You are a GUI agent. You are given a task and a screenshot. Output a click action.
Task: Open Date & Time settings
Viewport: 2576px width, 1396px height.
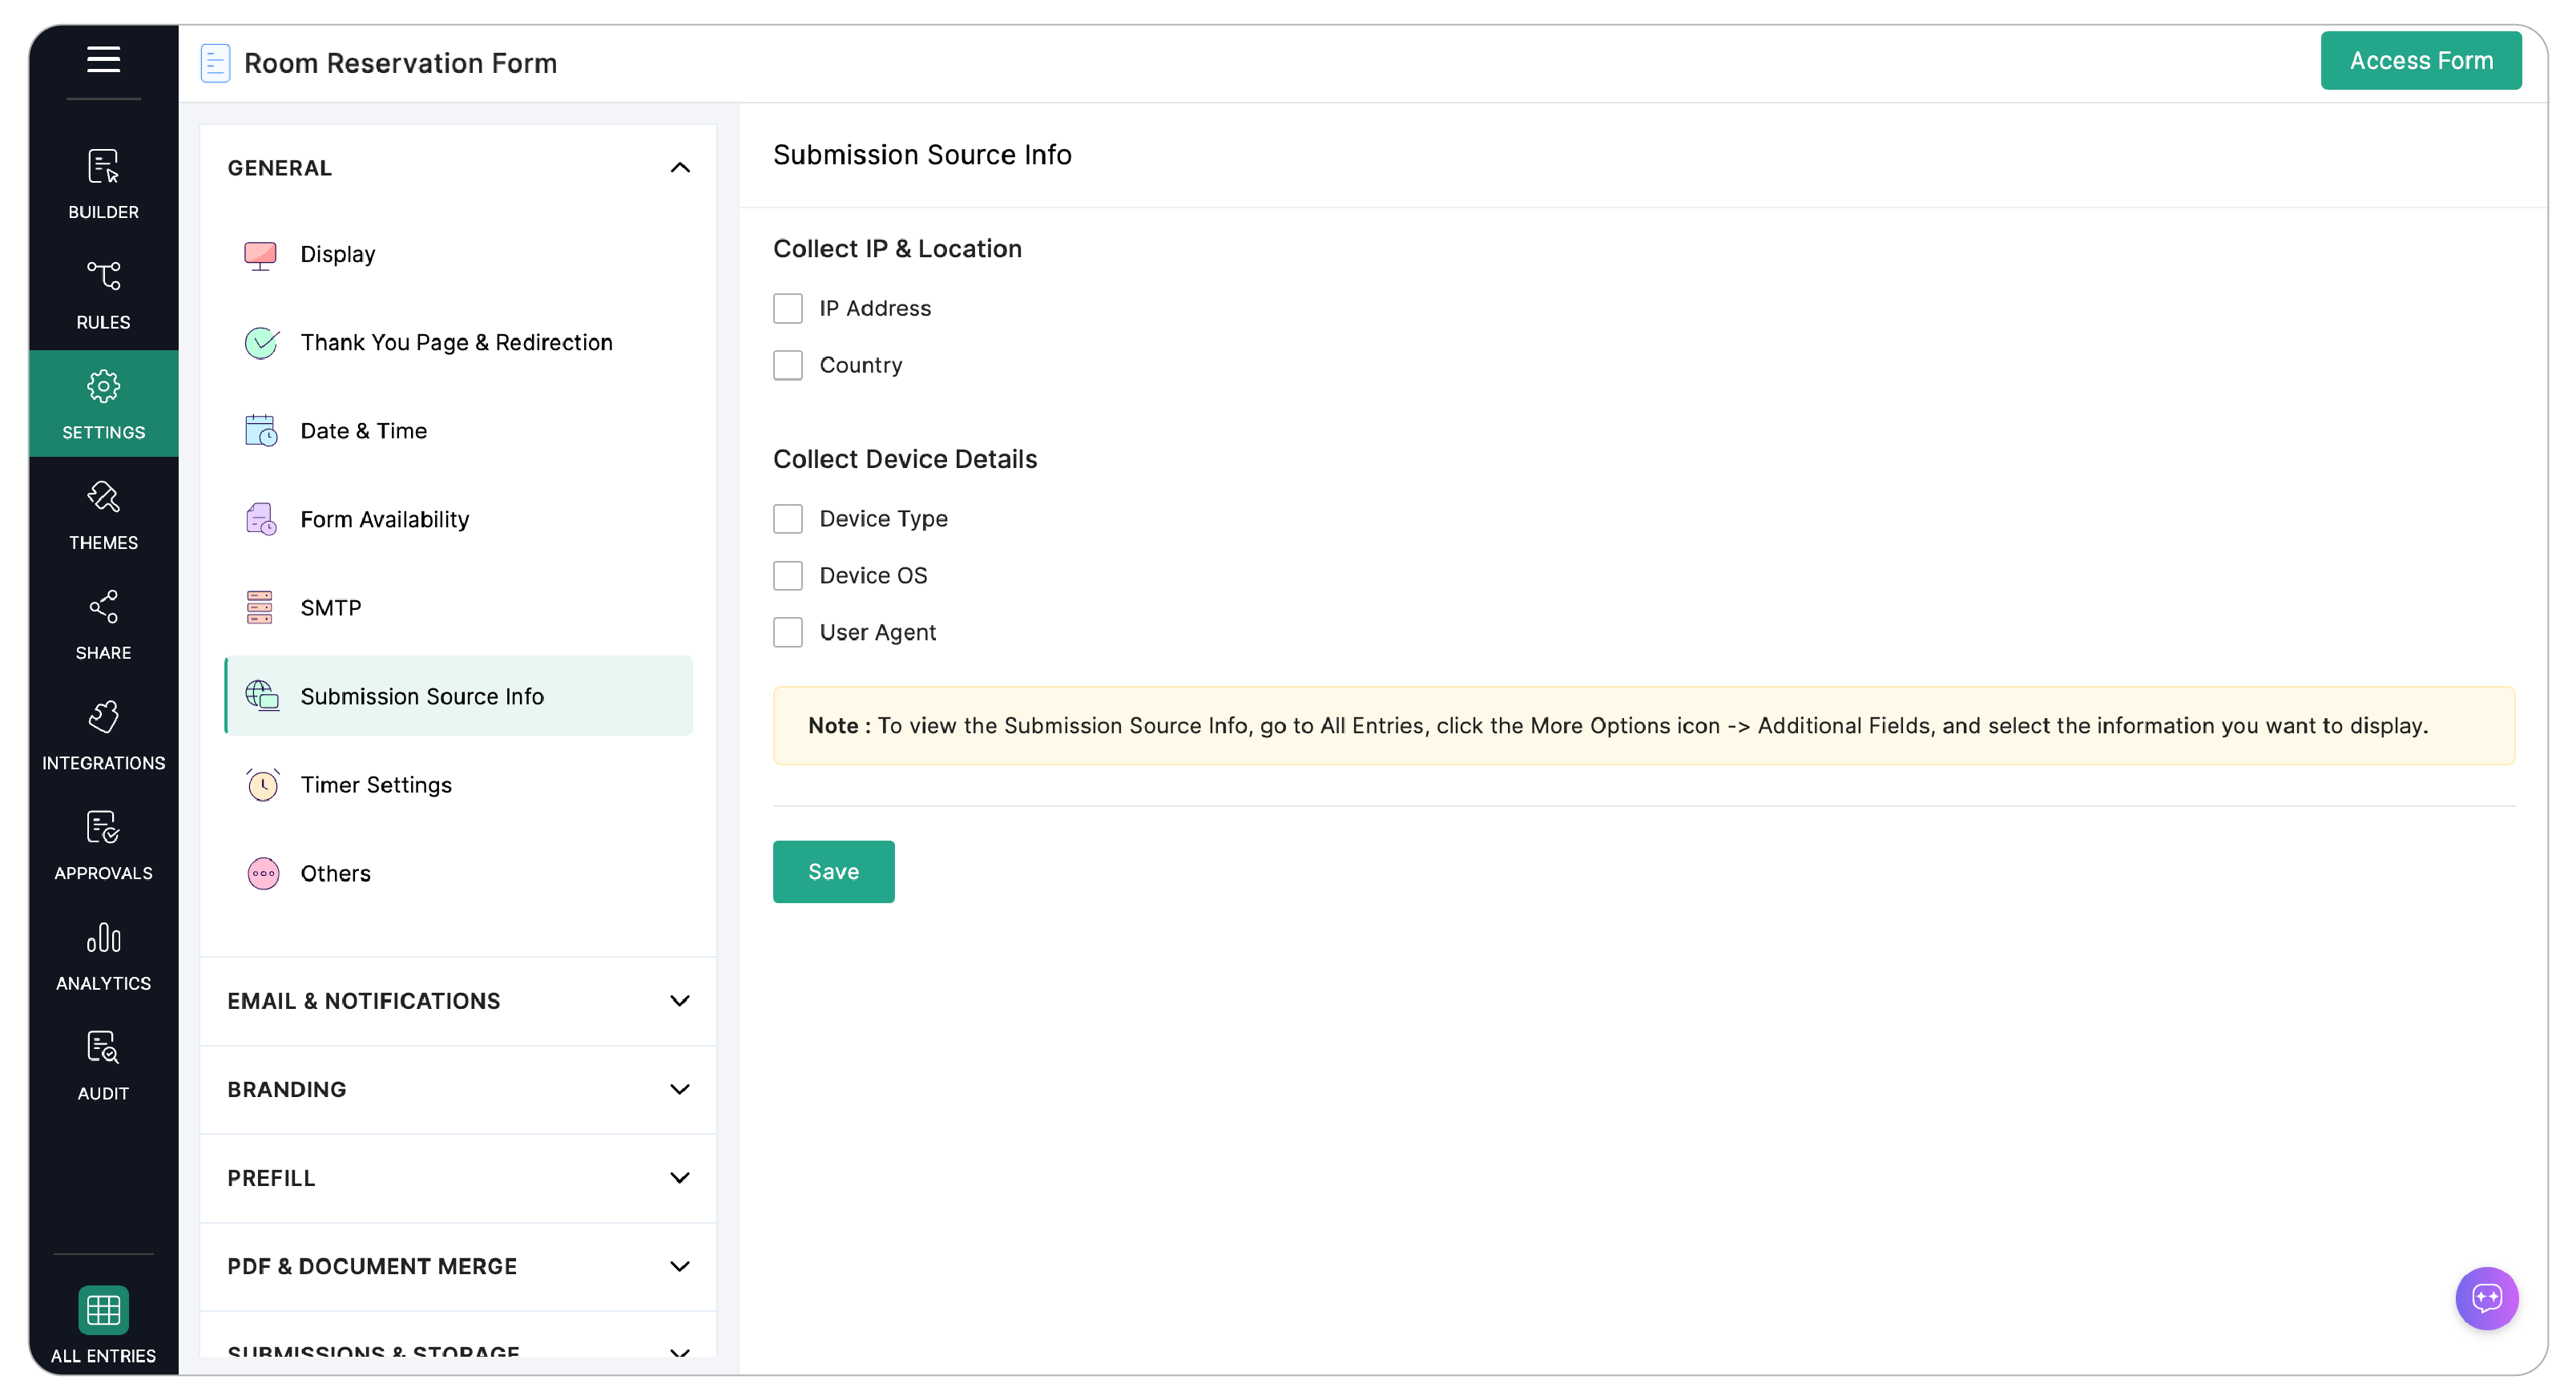click(x=459, y=431)
